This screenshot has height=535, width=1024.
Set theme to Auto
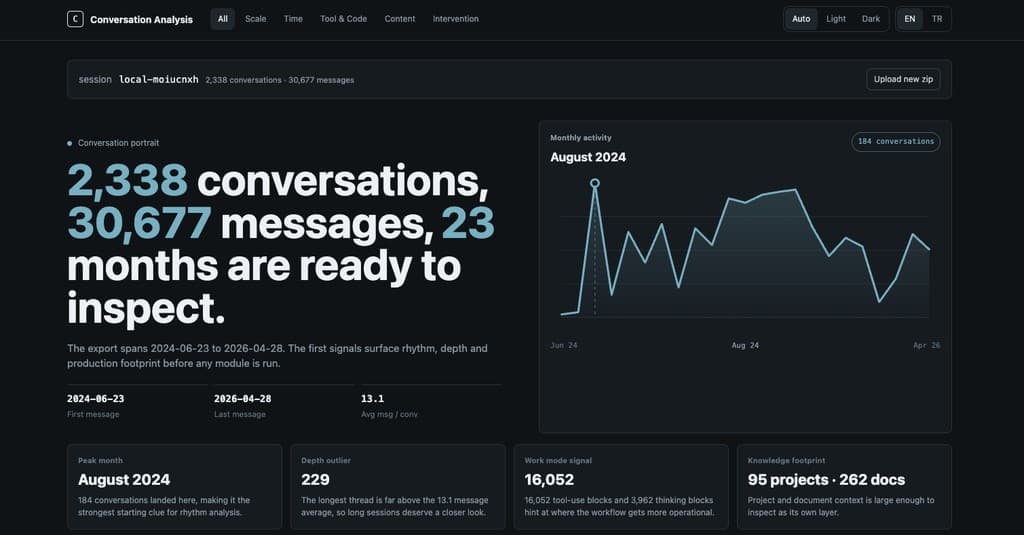click(x=801, y=19)
